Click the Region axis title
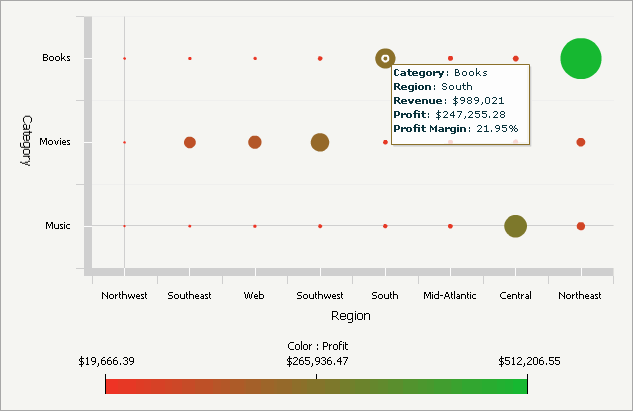 (350, 315)
